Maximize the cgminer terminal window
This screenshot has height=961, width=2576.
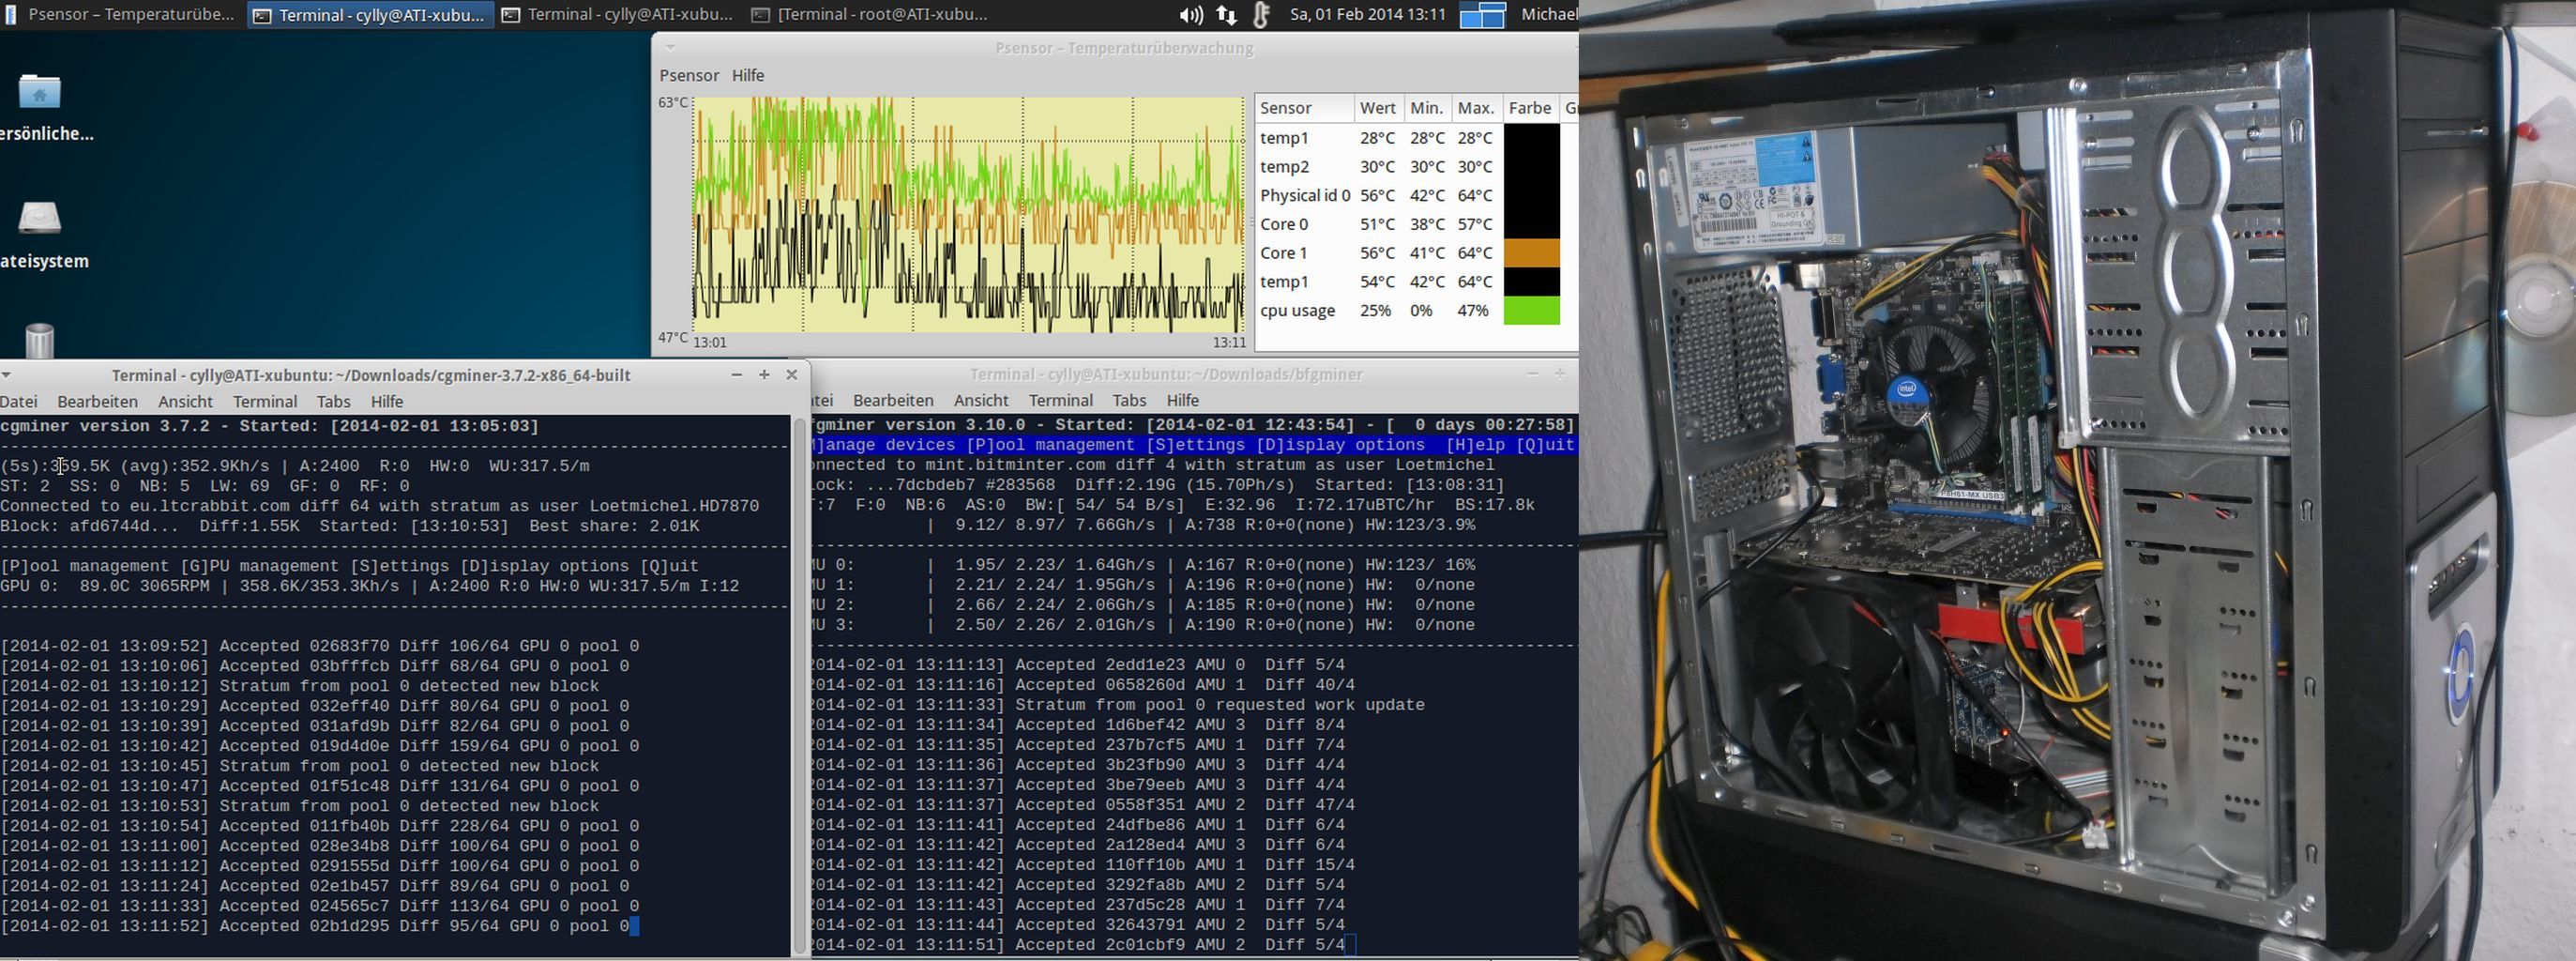[764, 375]
